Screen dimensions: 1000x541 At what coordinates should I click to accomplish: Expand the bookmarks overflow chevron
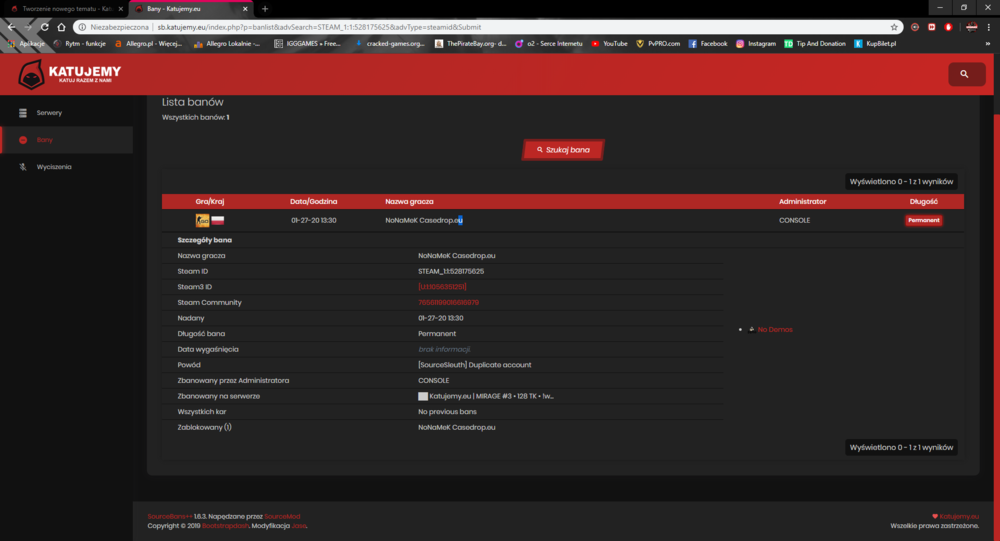point(988,44)
